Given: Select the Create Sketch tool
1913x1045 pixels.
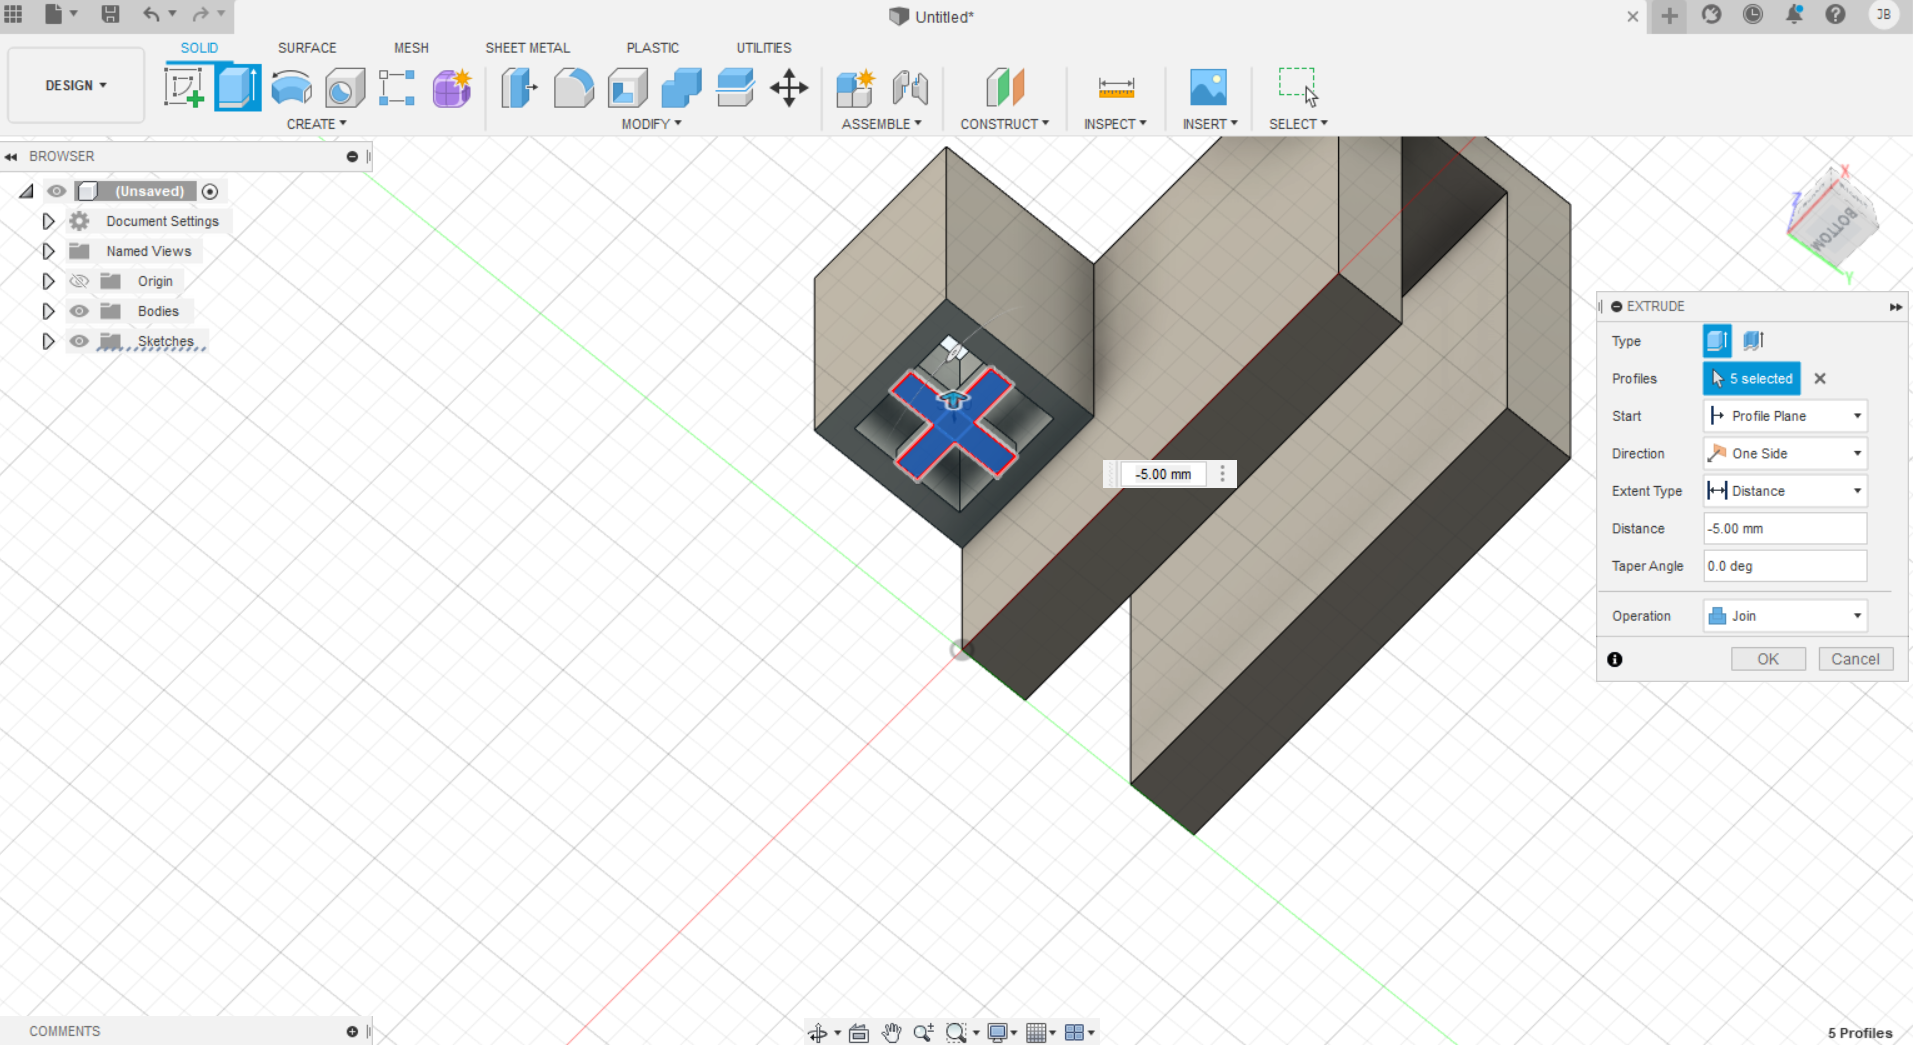Looking at the screenshot, I should click(184, 87).
